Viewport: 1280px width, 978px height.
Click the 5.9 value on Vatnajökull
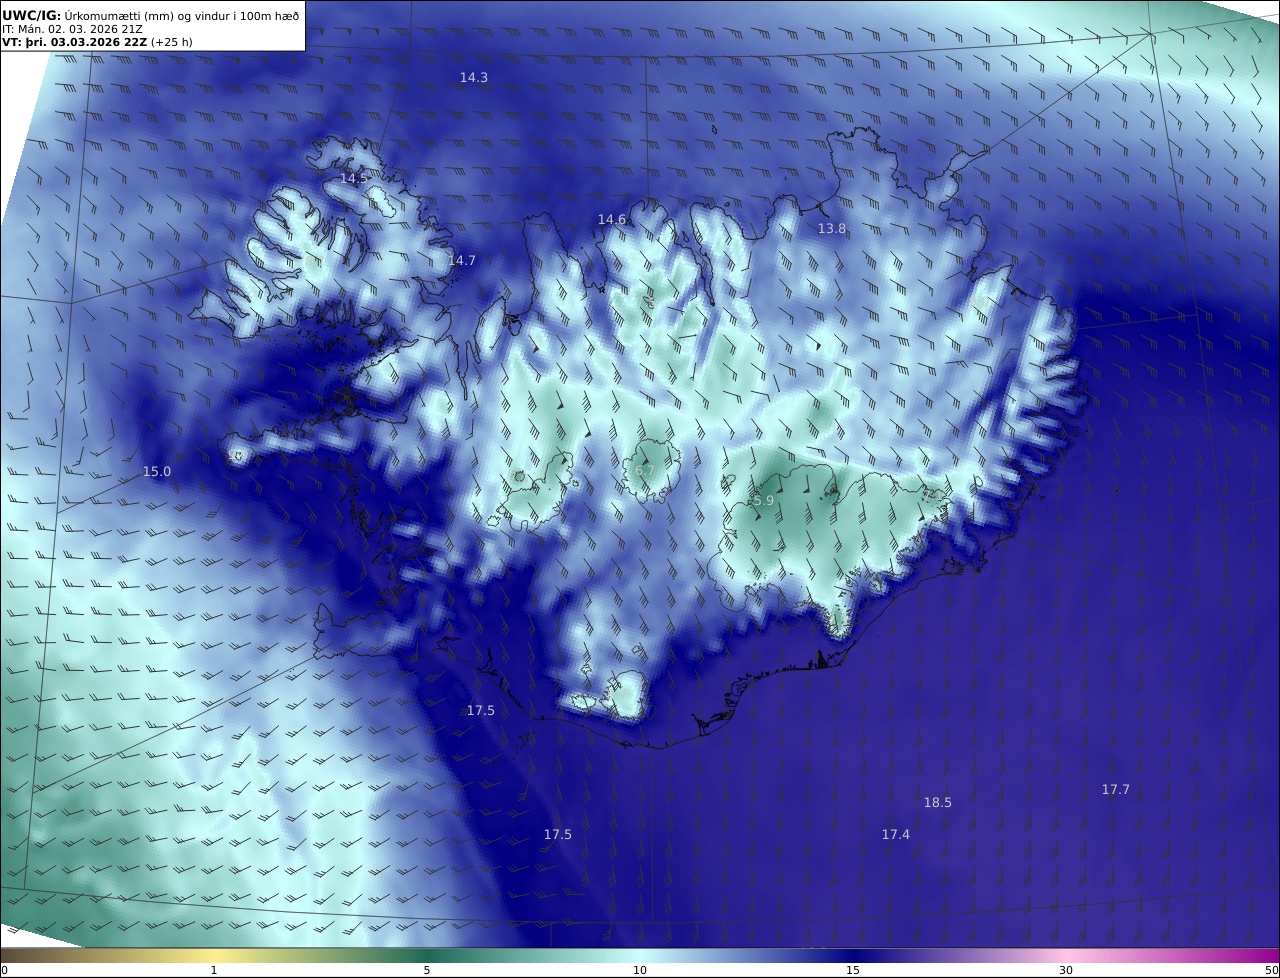coord(764,500)
